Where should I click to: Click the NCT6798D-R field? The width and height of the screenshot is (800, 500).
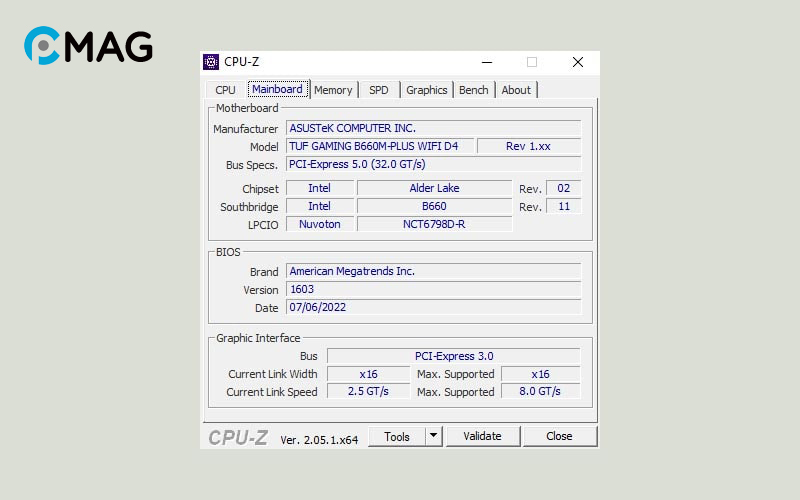(x=434, y=224)
